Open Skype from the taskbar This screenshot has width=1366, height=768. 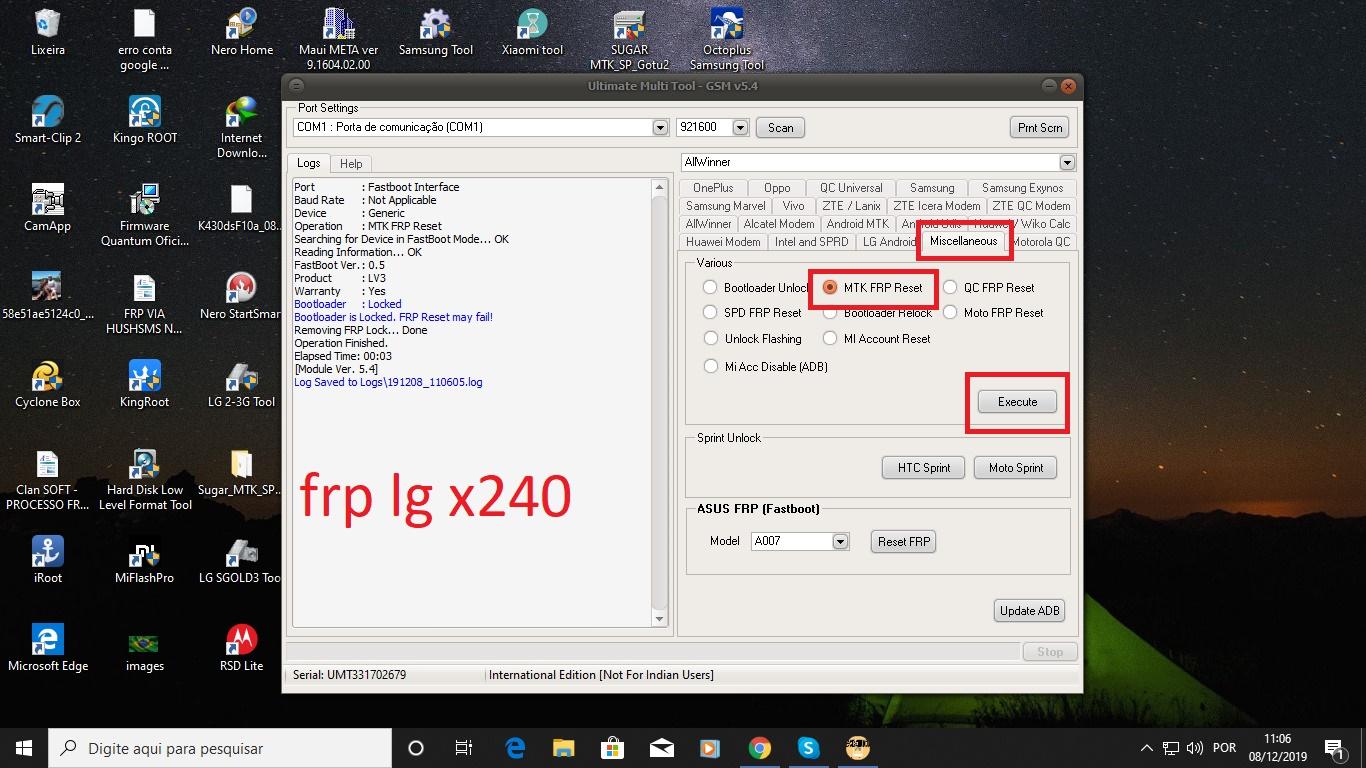(x=808, y=748)
